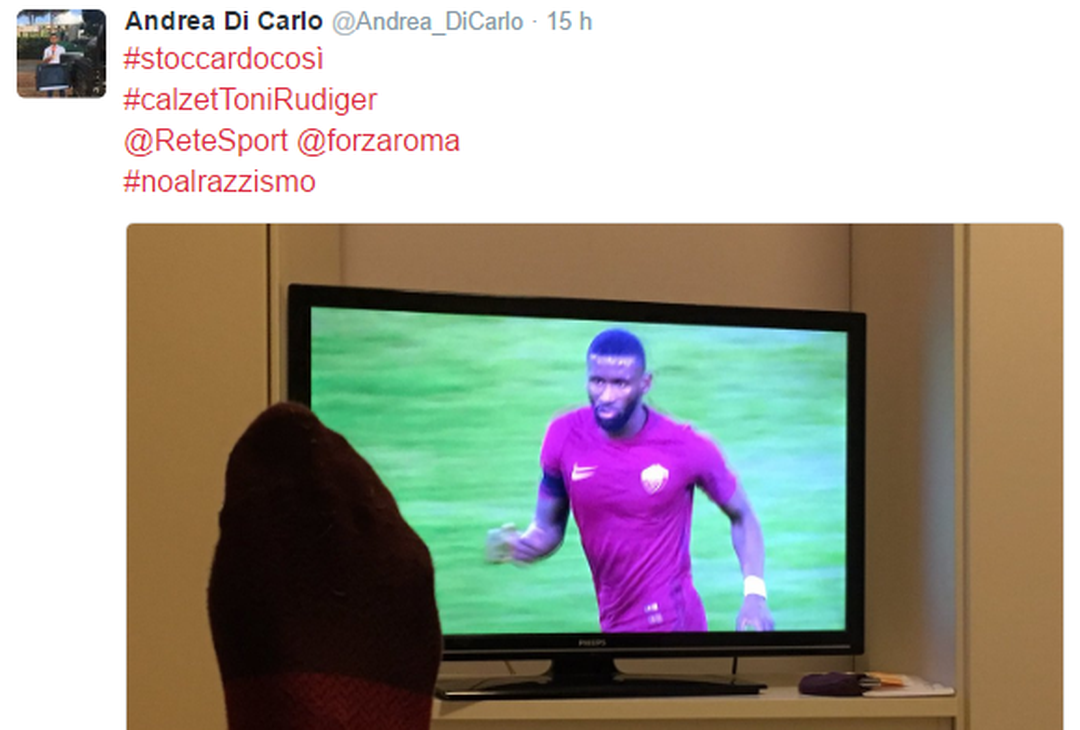Visit the @forzaroma mention

[x=378, y=141]
